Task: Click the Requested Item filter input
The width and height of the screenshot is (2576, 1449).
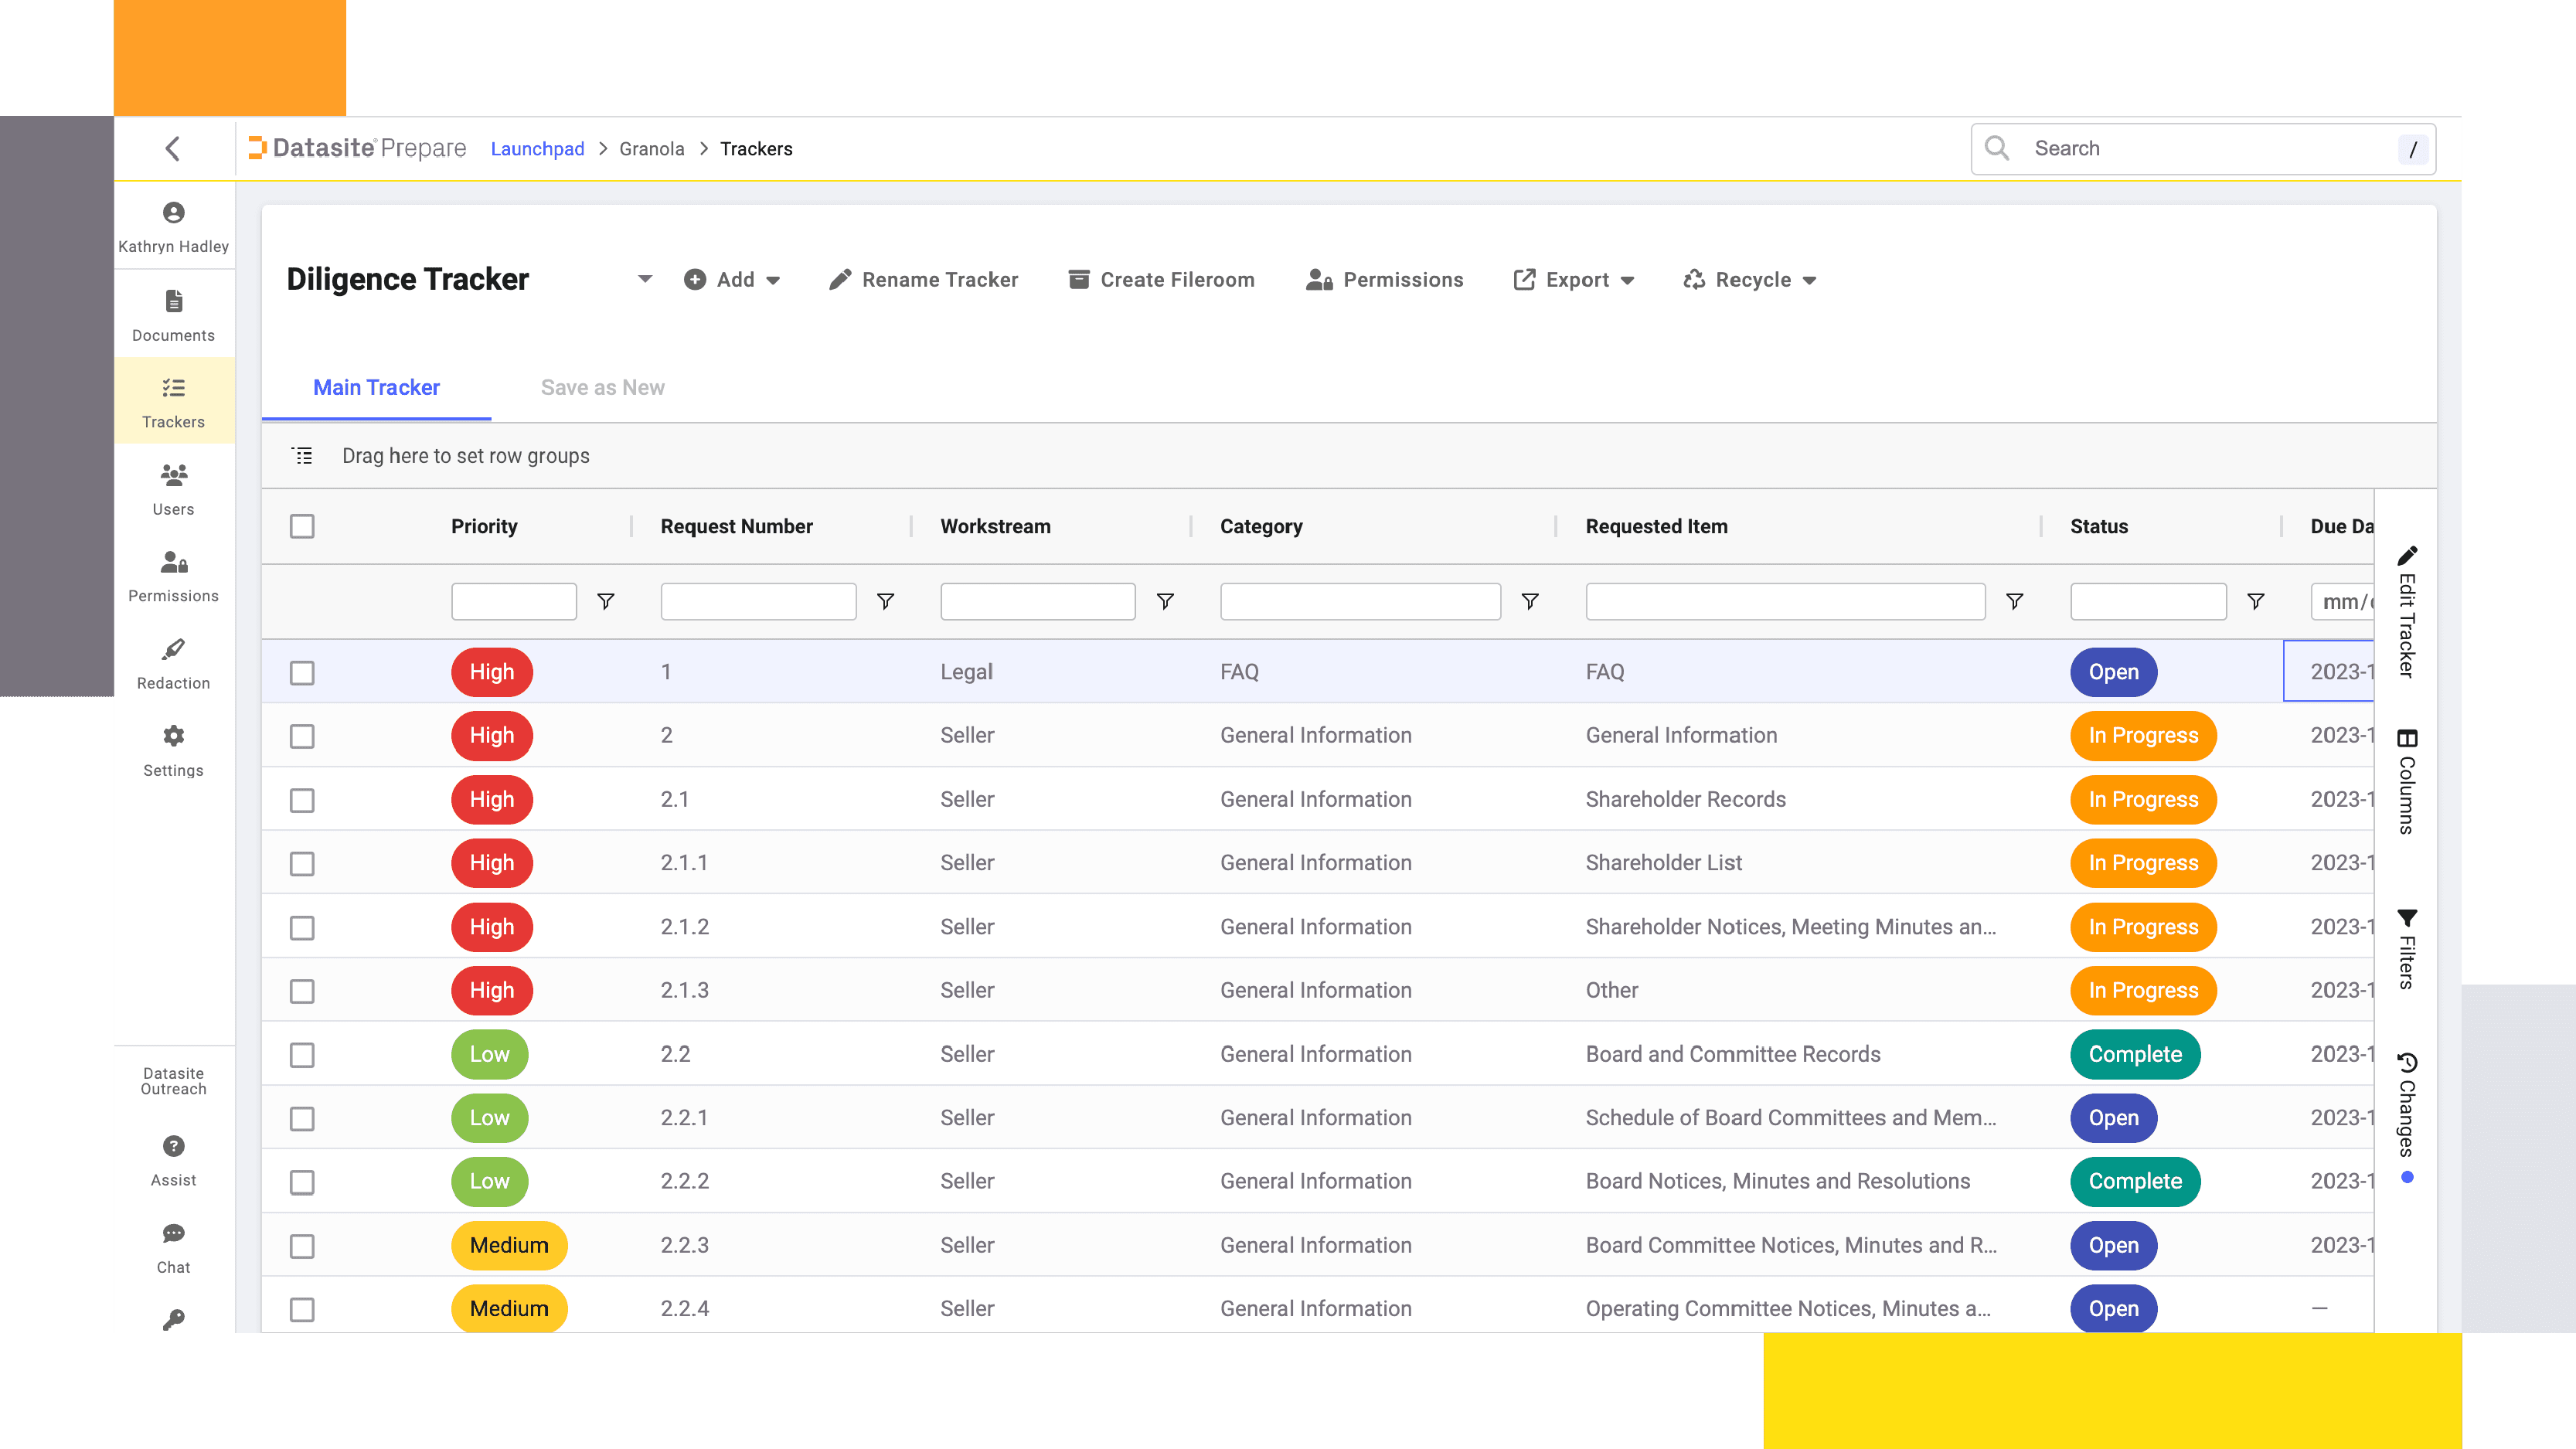Action: pyautogui.click(x=1785, y=601)
